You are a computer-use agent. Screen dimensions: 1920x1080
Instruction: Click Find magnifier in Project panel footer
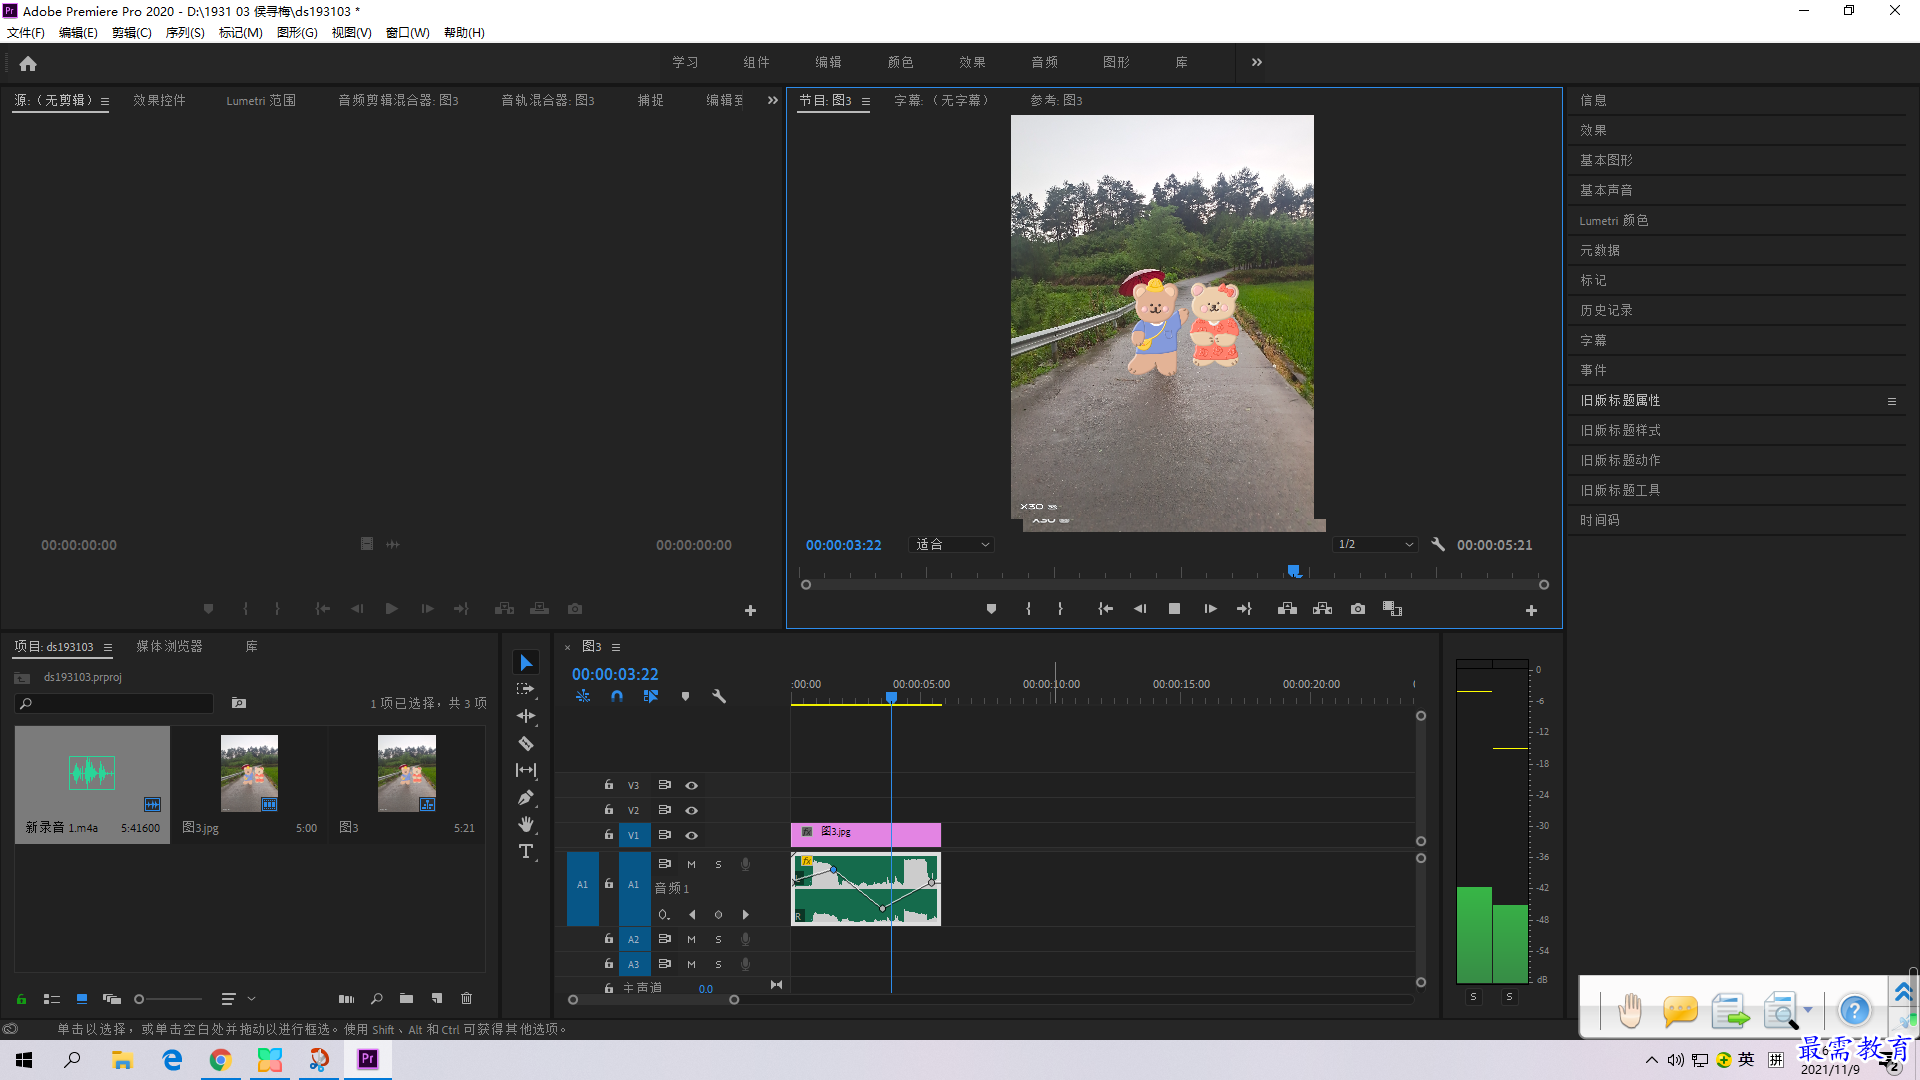point(377,998)
